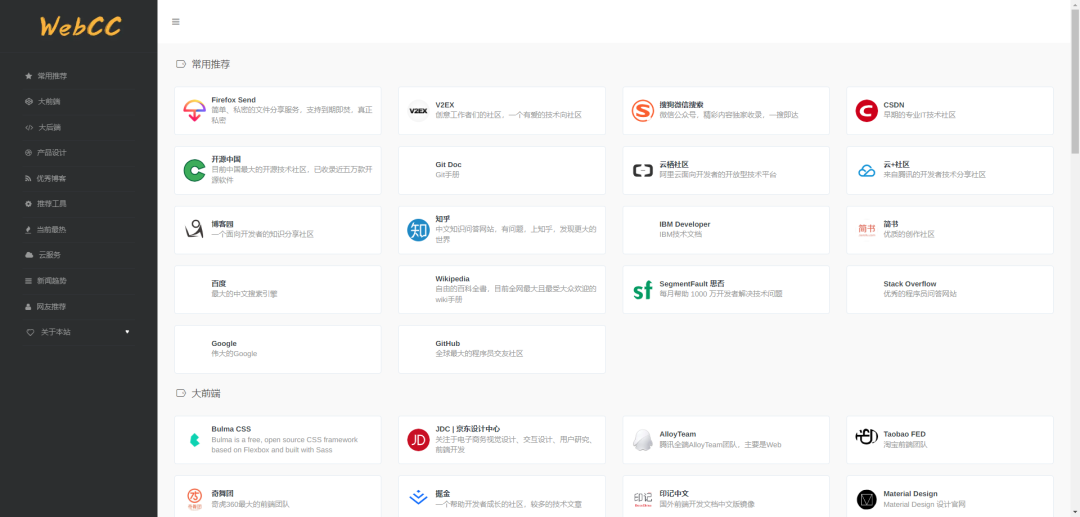This screenshot has height=517, width=1080.
Task: Click the RSS icon beside 优秀博客
Action: tap(28, 178)
